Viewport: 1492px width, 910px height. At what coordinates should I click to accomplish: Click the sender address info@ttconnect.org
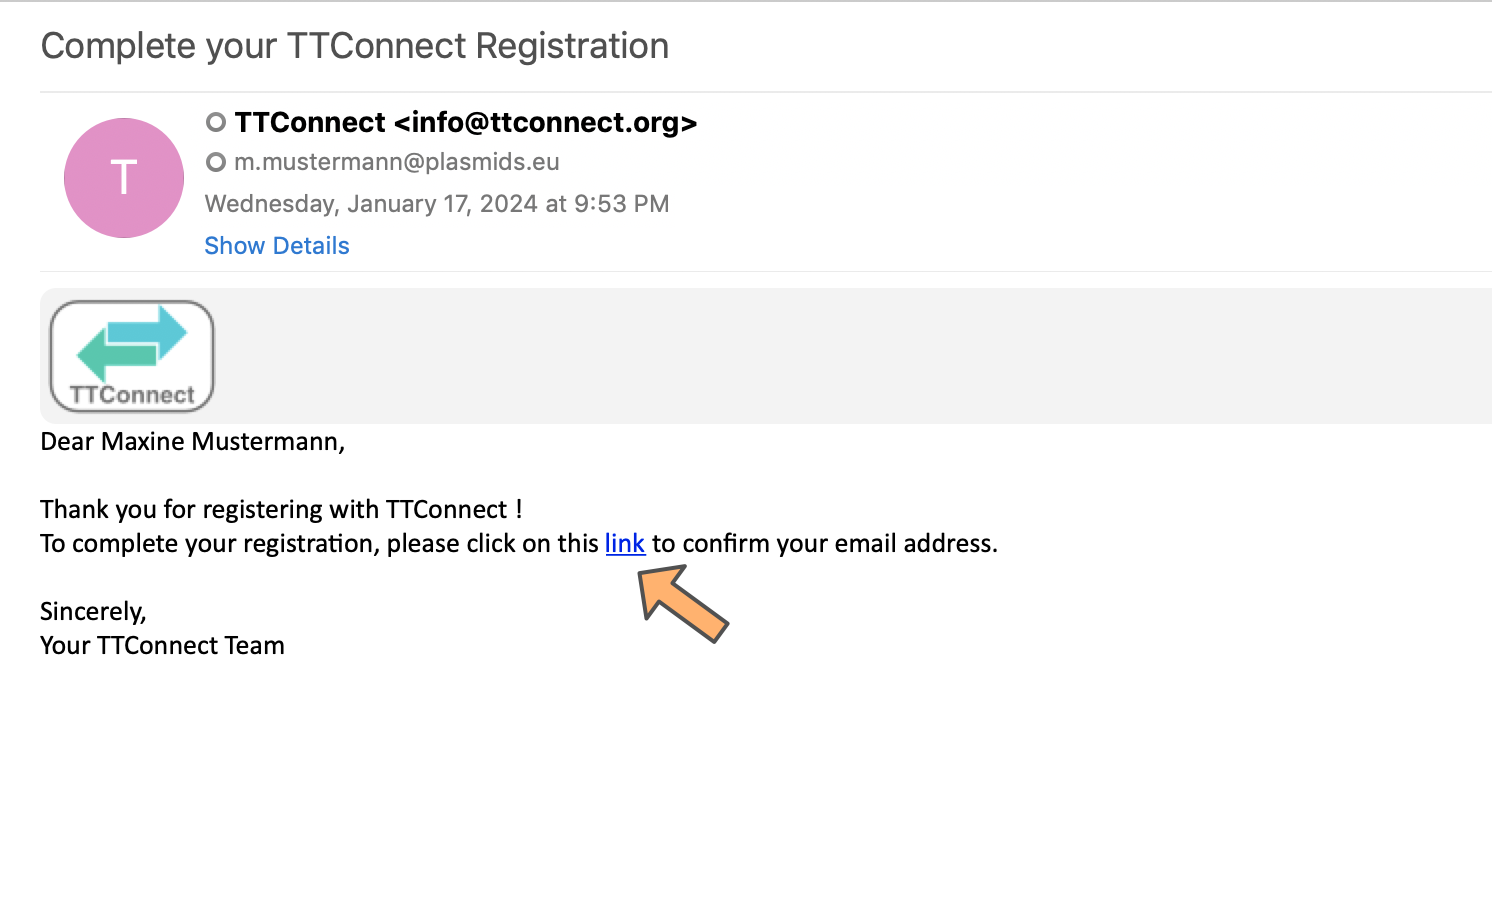click(x=546, y=122)
